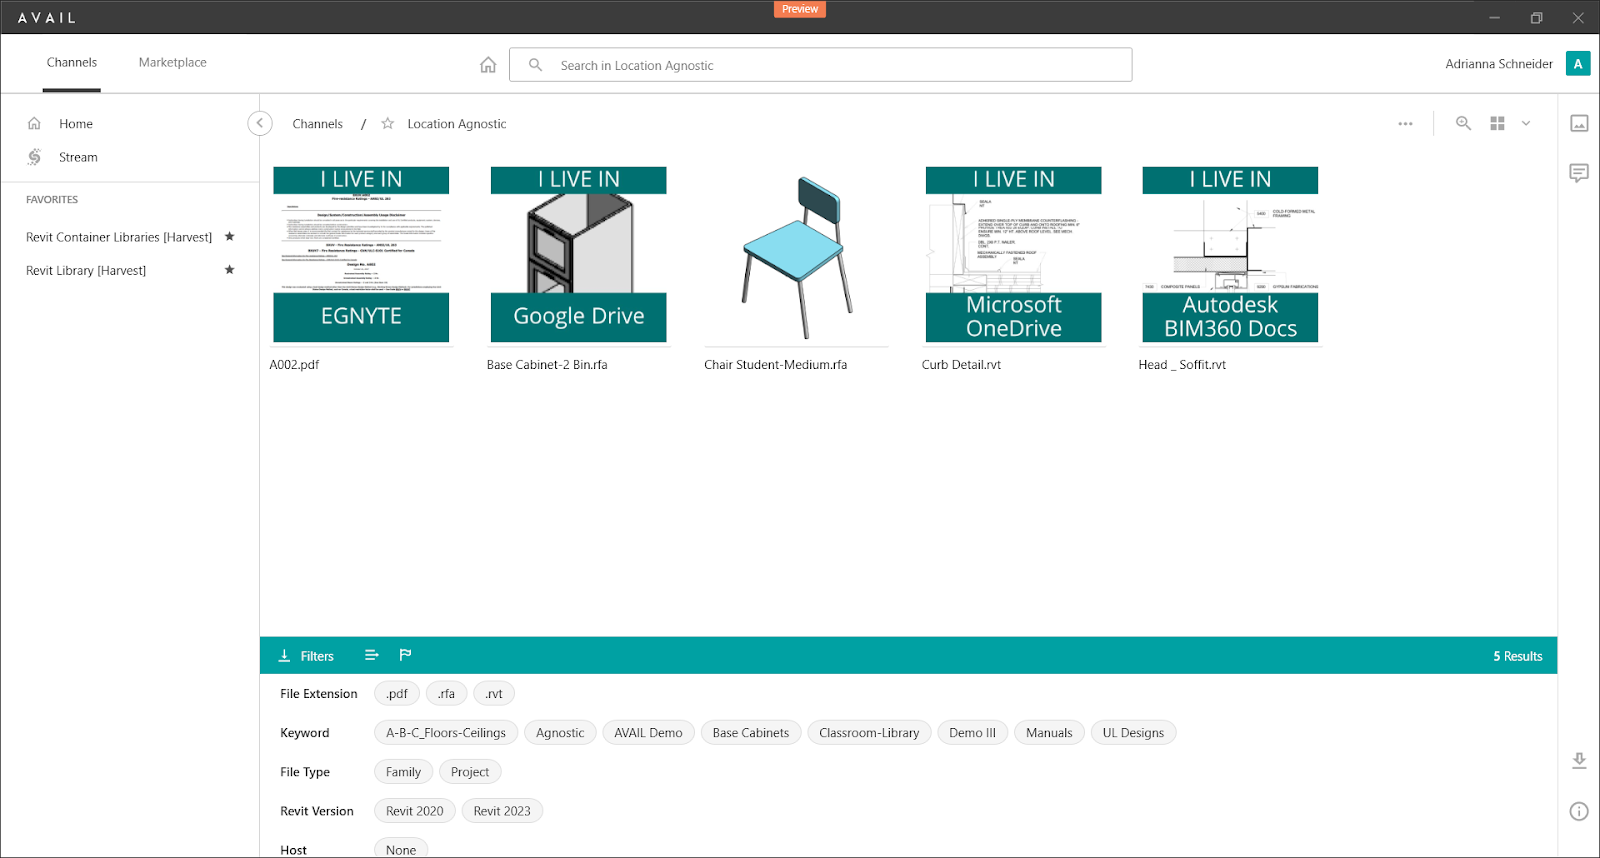Click the Home icon in the sidebar
This screenshot has width=1600, height=858.
coord(34,123)
